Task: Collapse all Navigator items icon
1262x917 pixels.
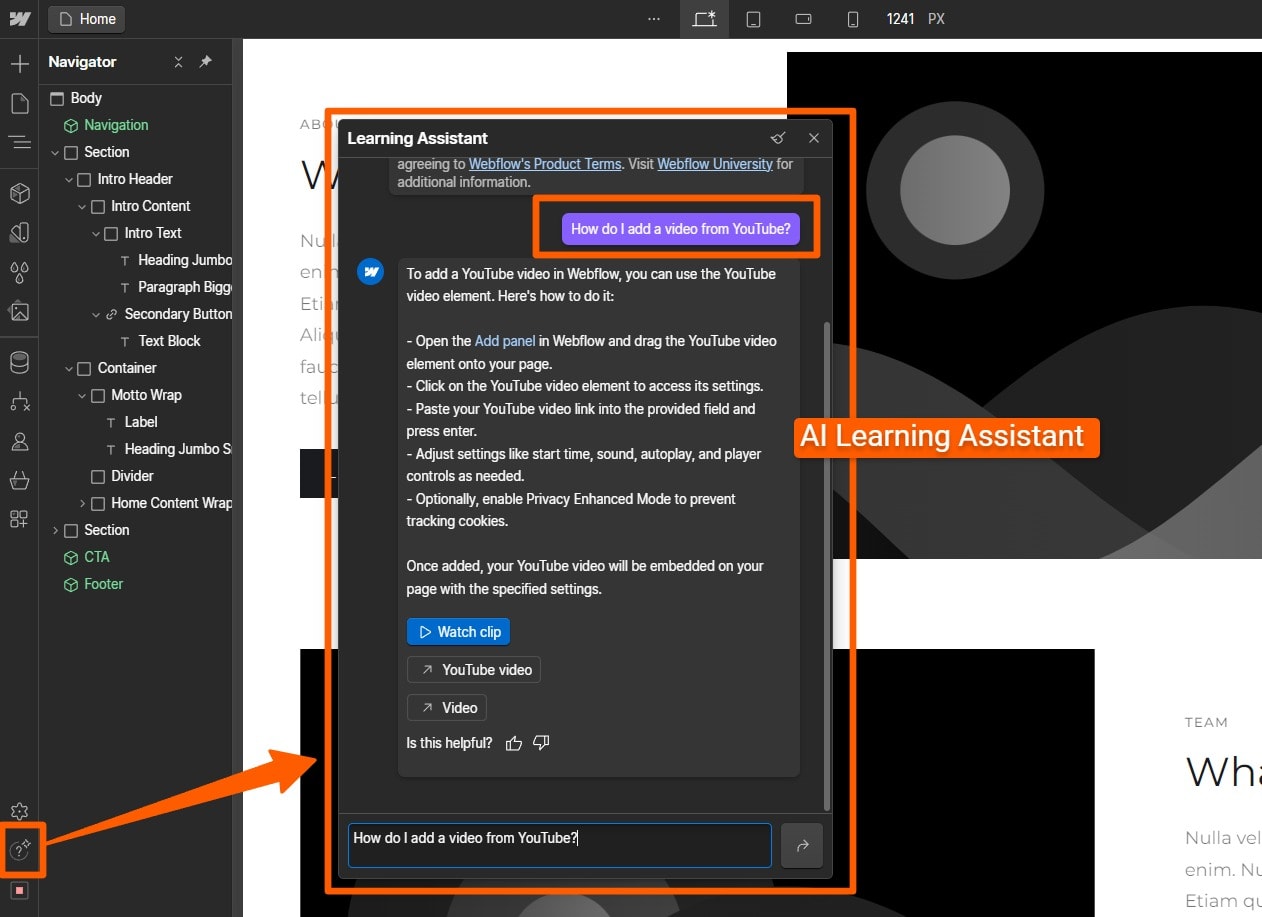Action: (x=178, y=62)
